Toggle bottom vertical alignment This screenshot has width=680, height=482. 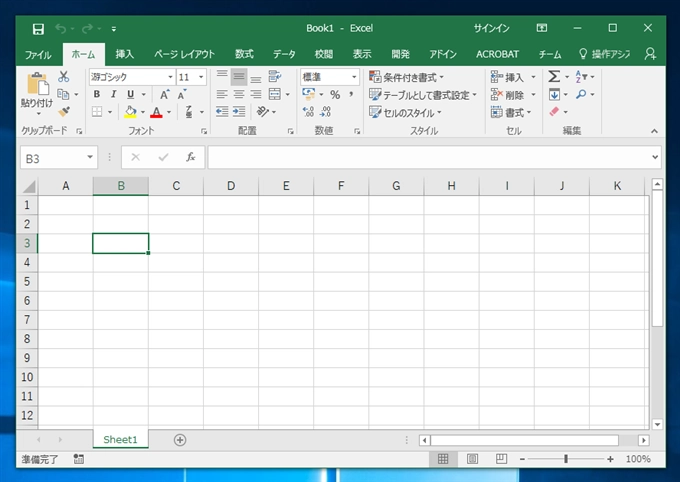coord(256,77)
